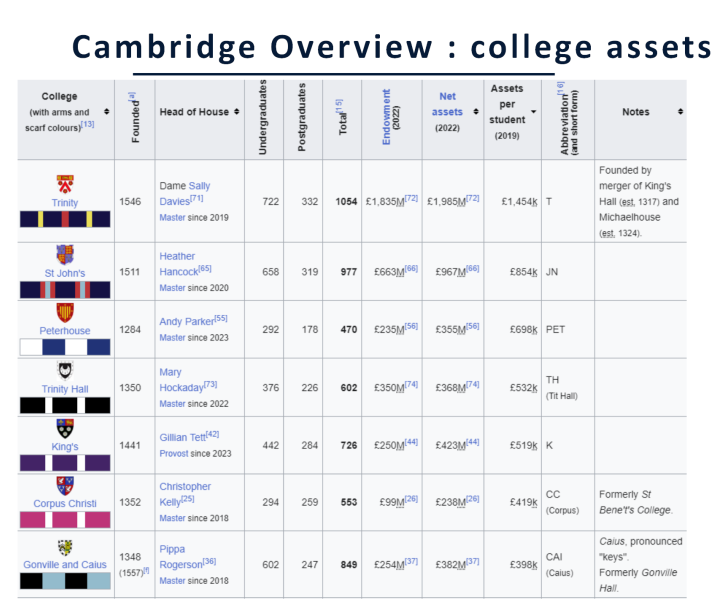The image size is (724, 608).
Task: Open citation 72 beside Trinity endowment
Action: click(411, 199)
